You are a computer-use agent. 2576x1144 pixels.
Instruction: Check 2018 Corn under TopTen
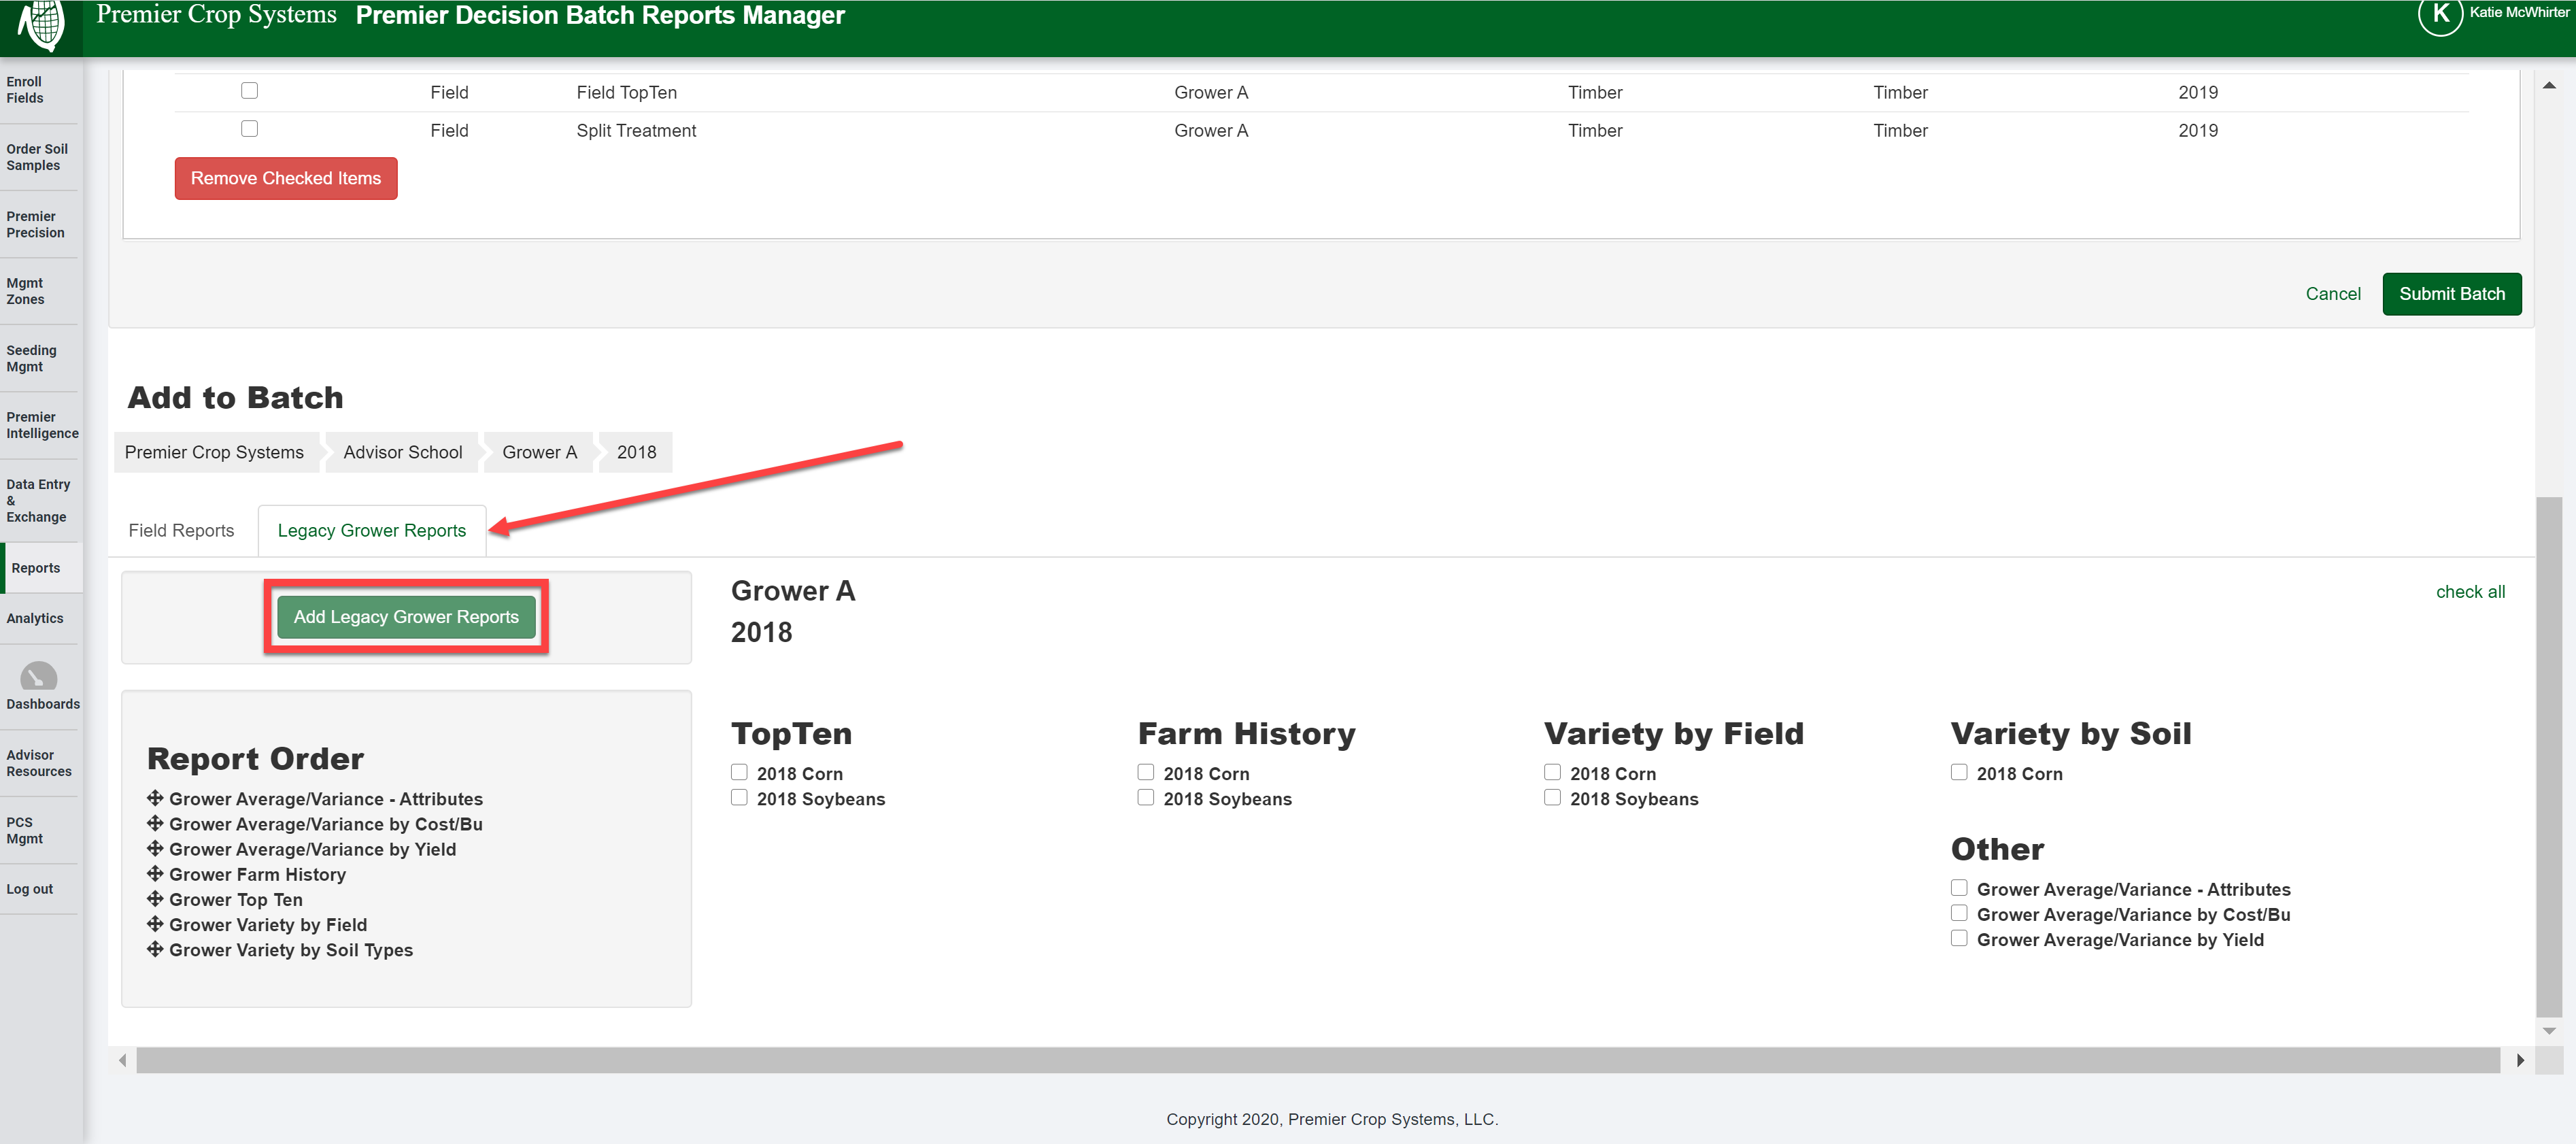[739, 771]
